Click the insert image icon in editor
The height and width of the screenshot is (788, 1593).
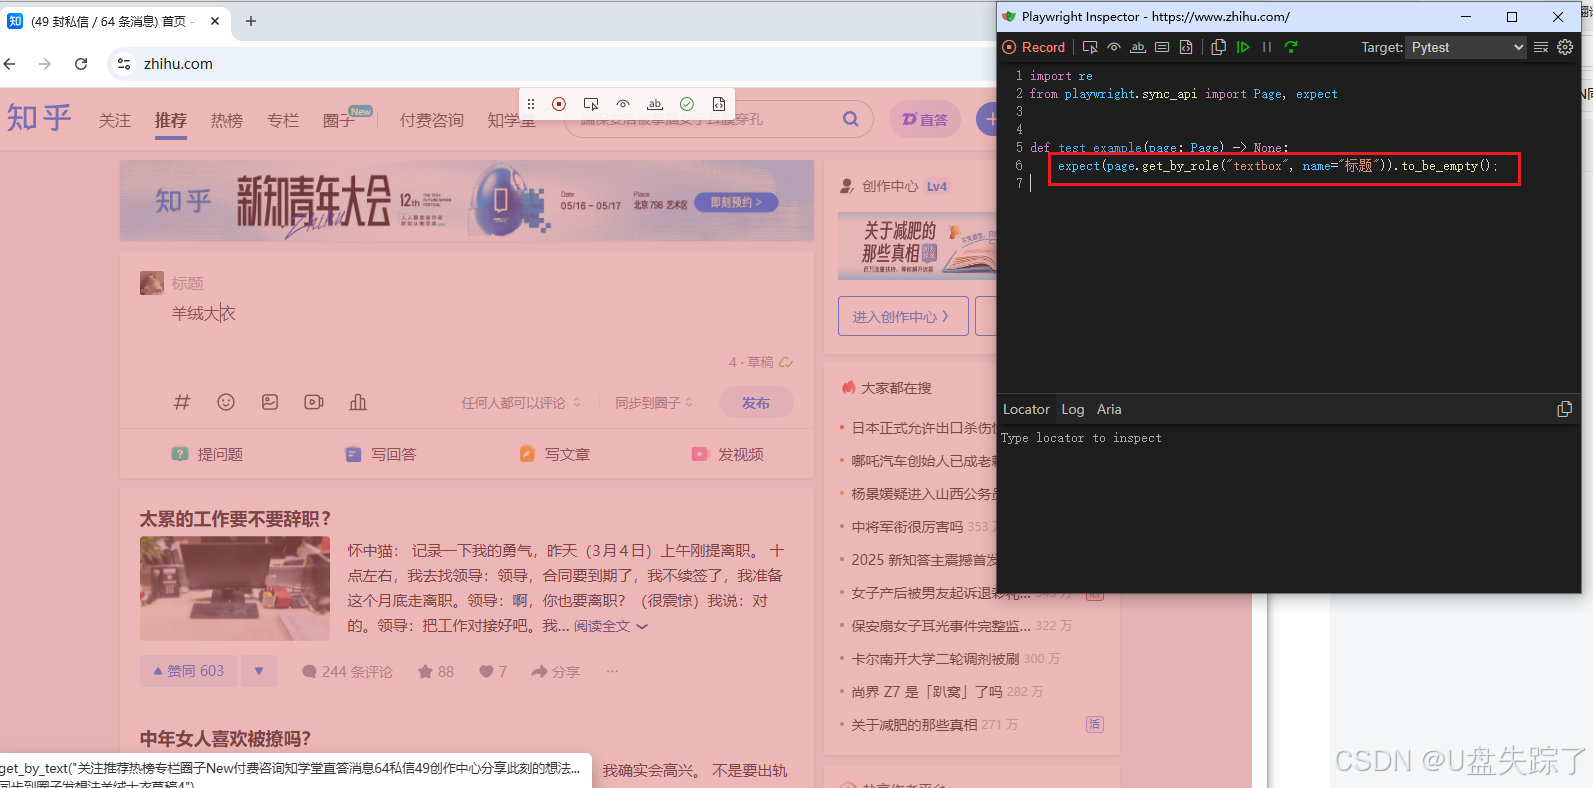click(270, 402)
